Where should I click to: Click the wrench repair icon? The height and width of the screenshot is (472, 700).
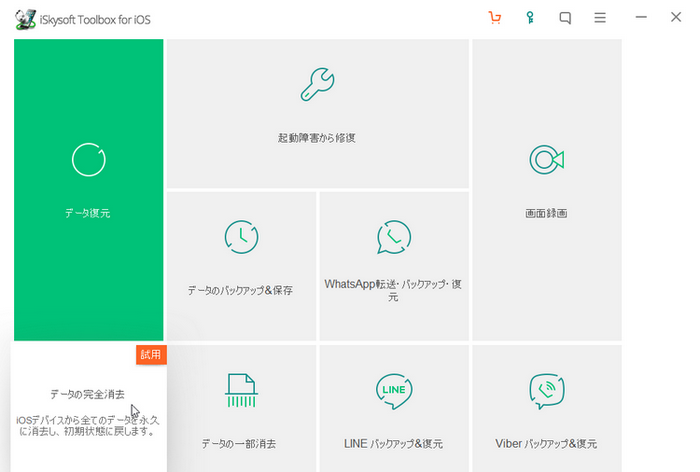317,84
